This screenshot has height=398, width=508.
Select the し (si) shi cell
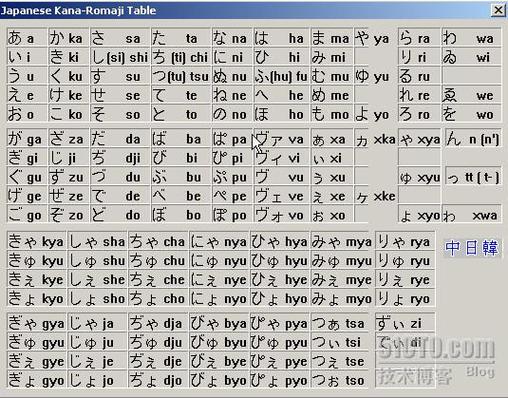tap(120, 57)
